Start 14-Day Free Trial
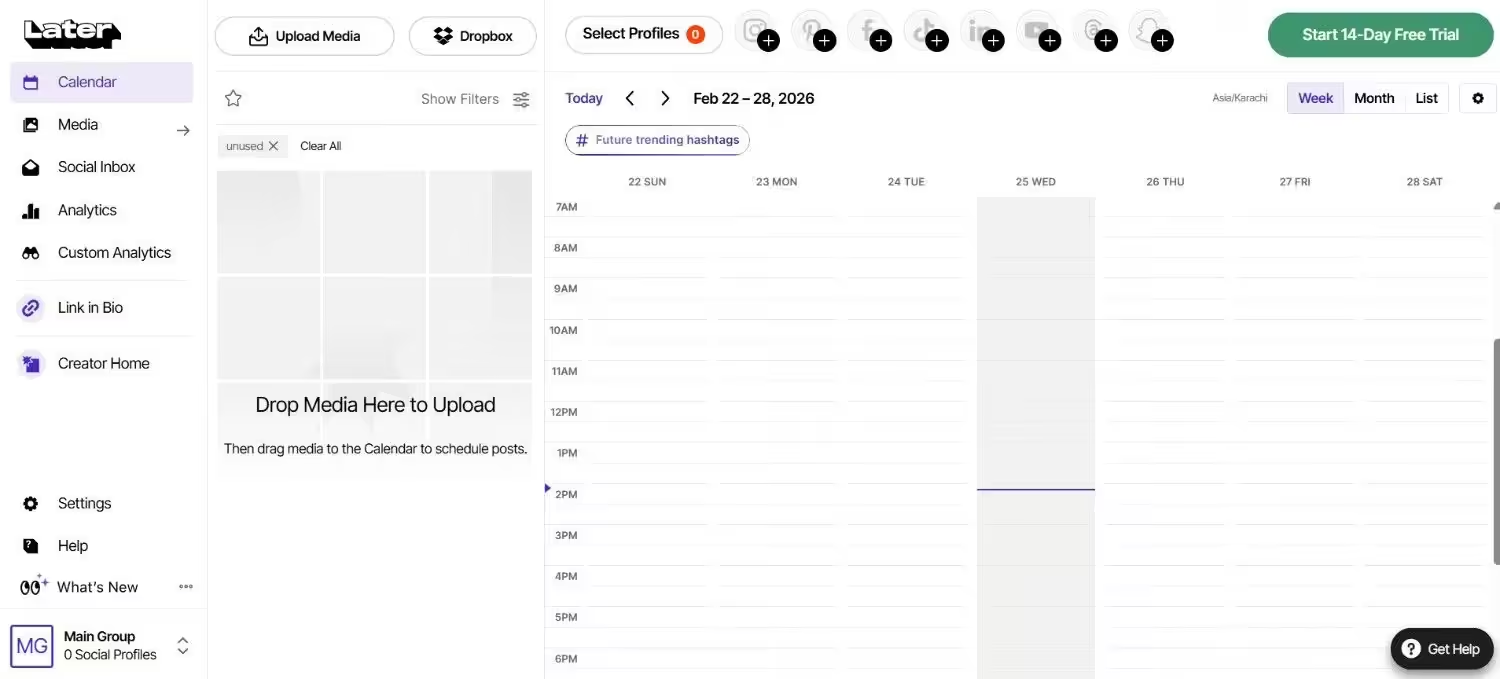 click(1380, 34)
